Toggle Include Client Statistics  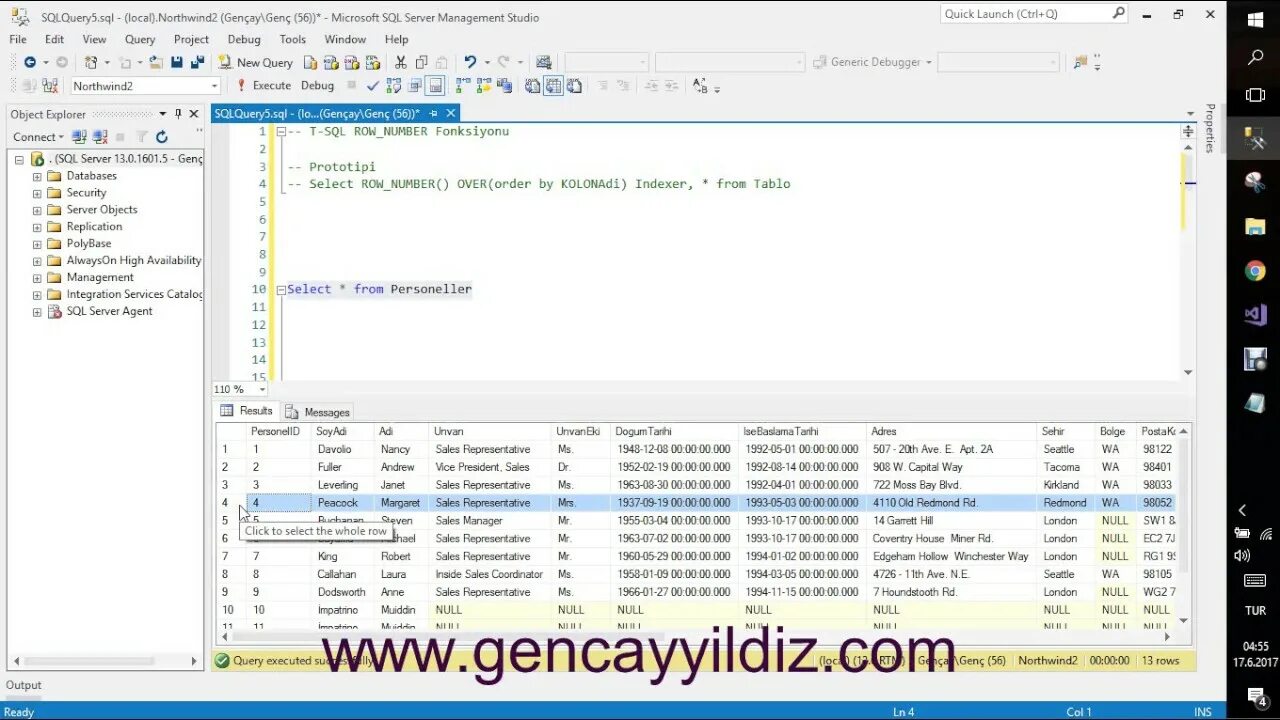pos(505,85)
